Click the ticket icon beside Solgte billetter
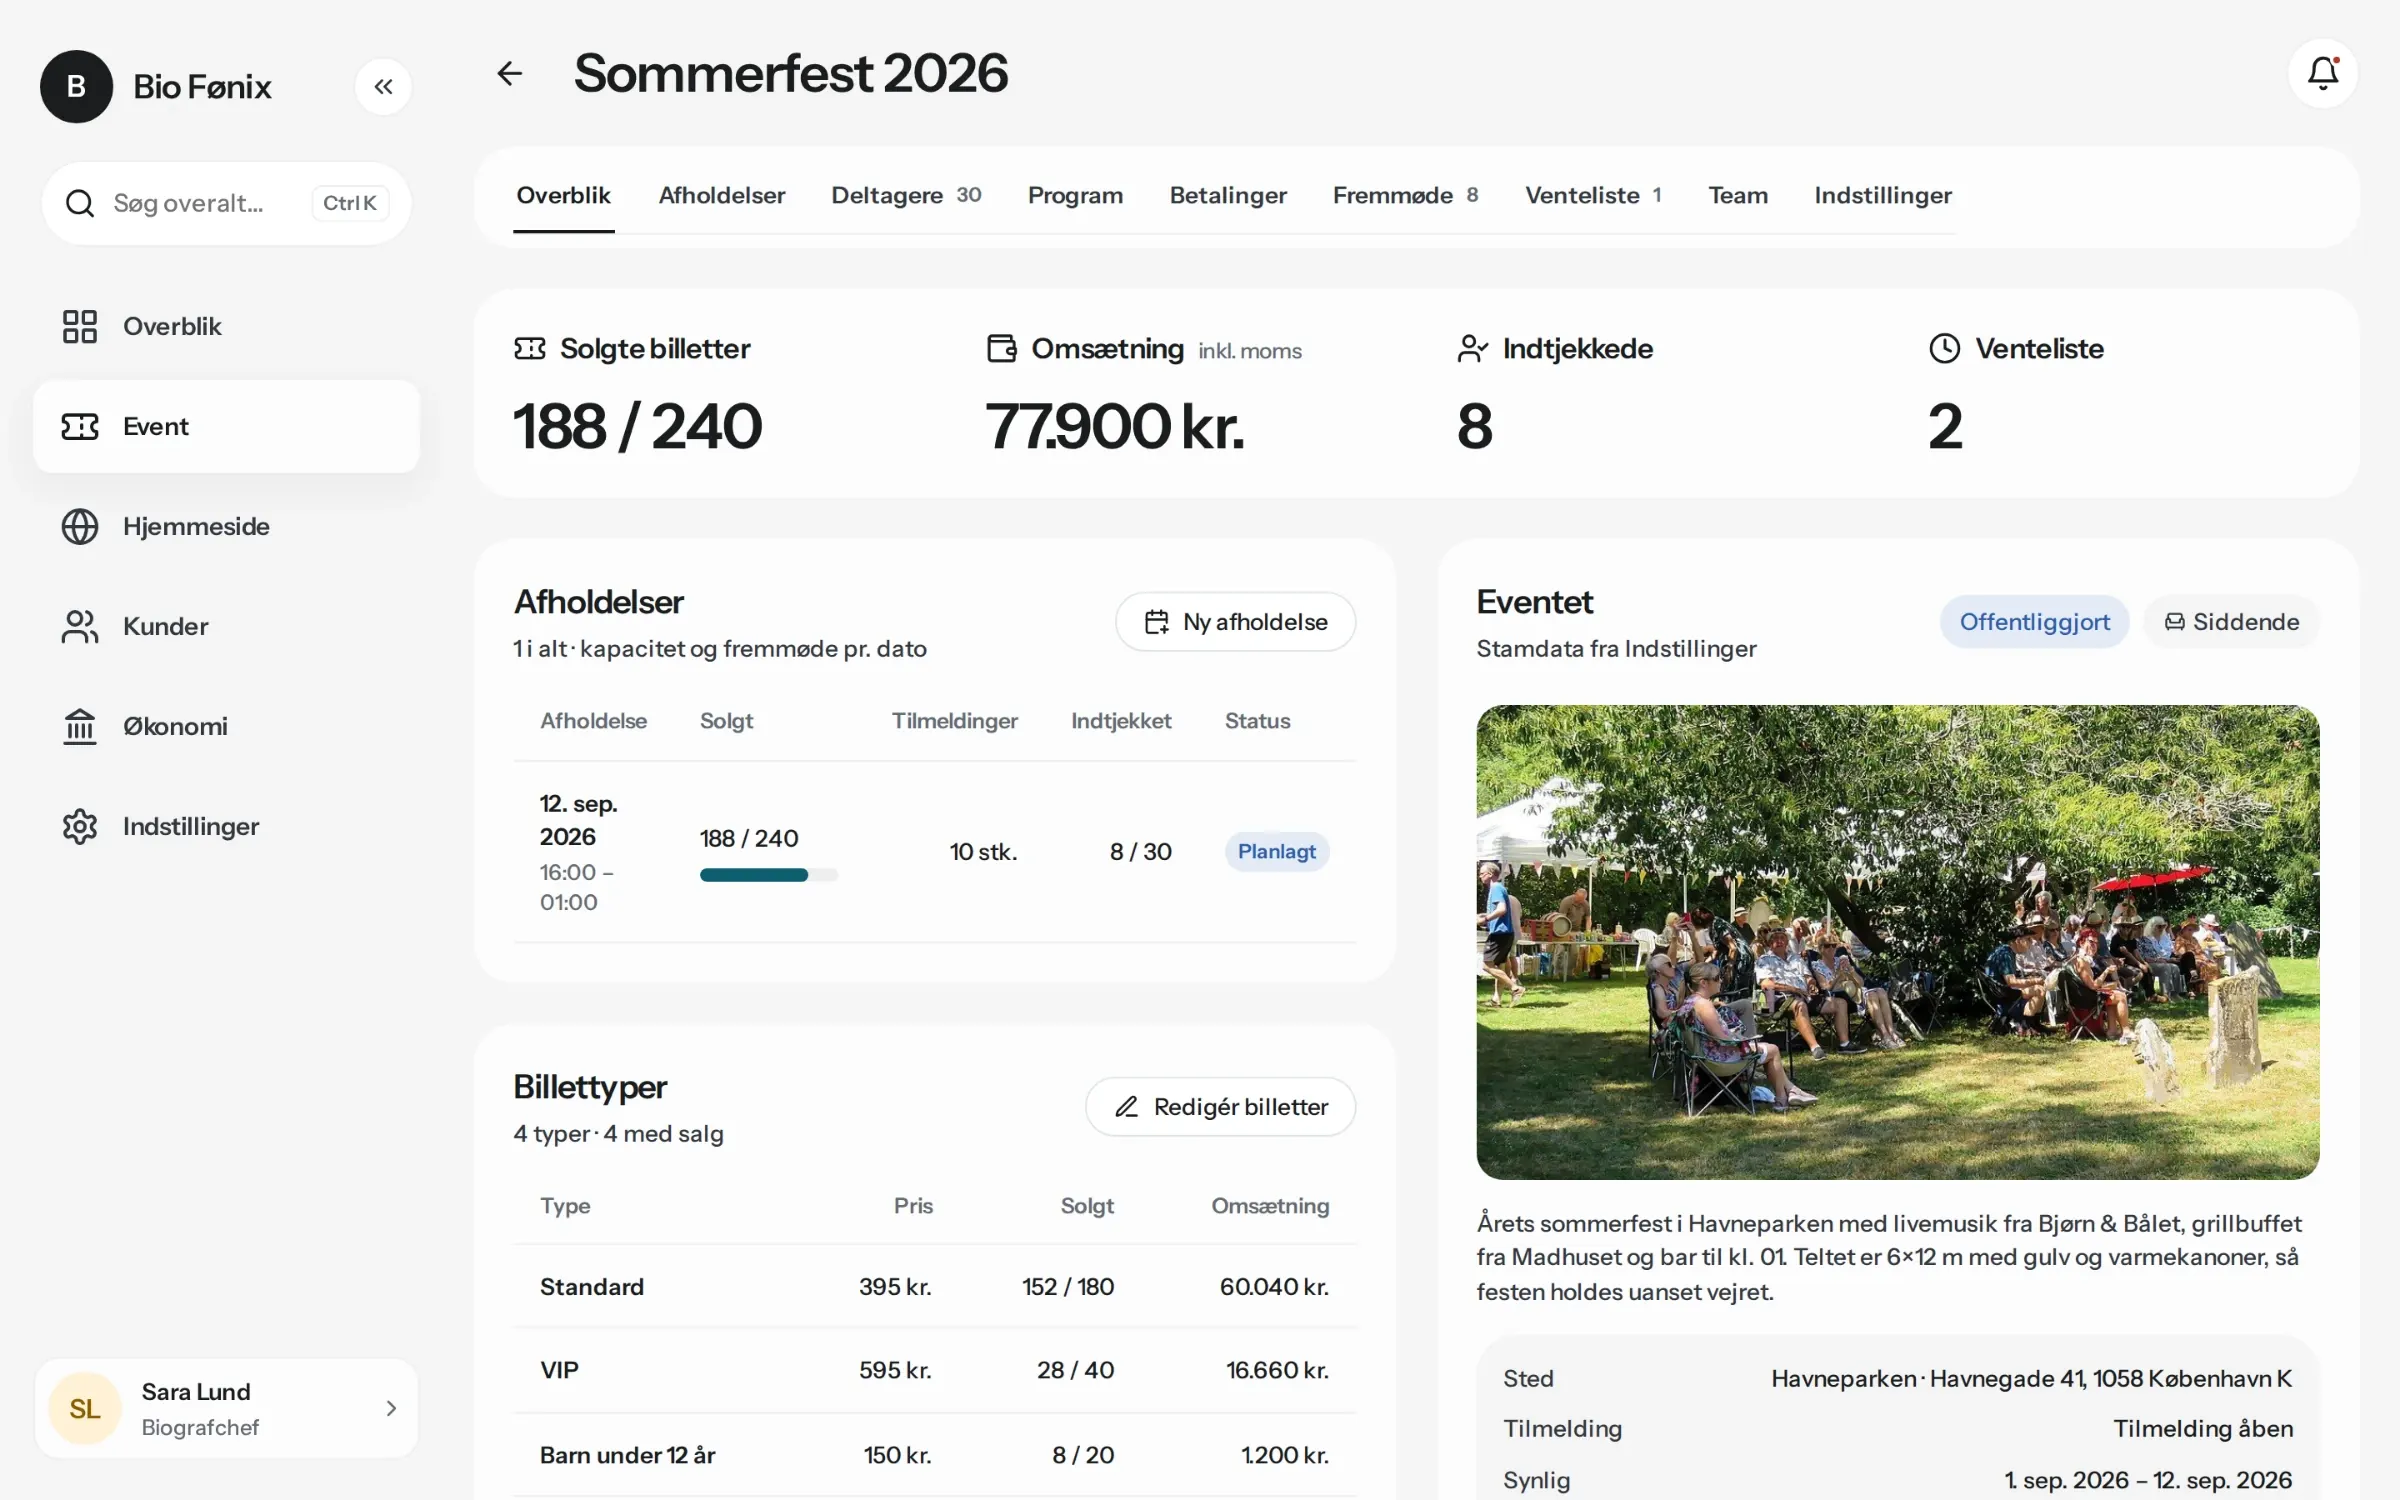This screenshot has width=2400, height=1500. 530,348
